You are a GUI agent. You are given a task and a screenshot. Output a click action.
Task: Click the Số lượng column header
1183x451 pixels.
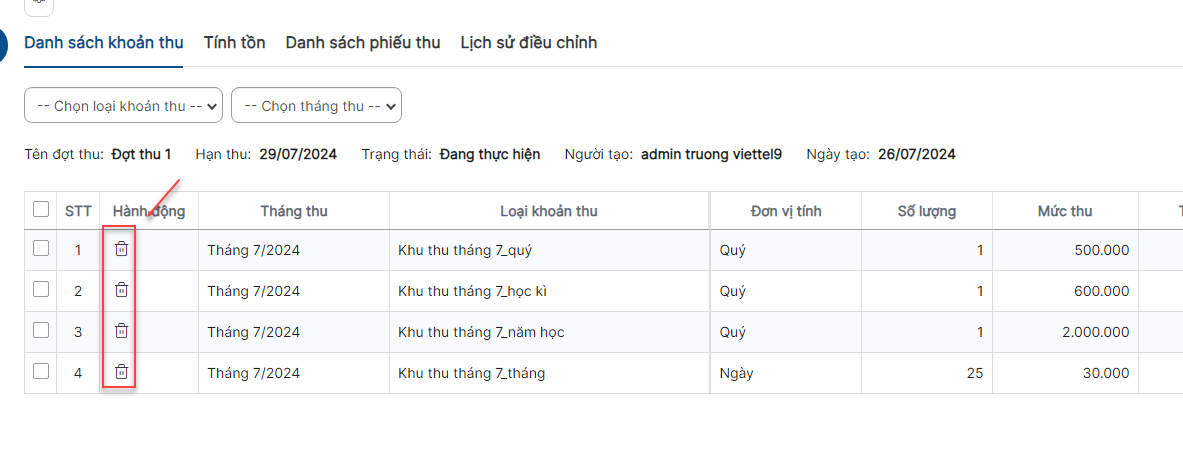(927, 211)
